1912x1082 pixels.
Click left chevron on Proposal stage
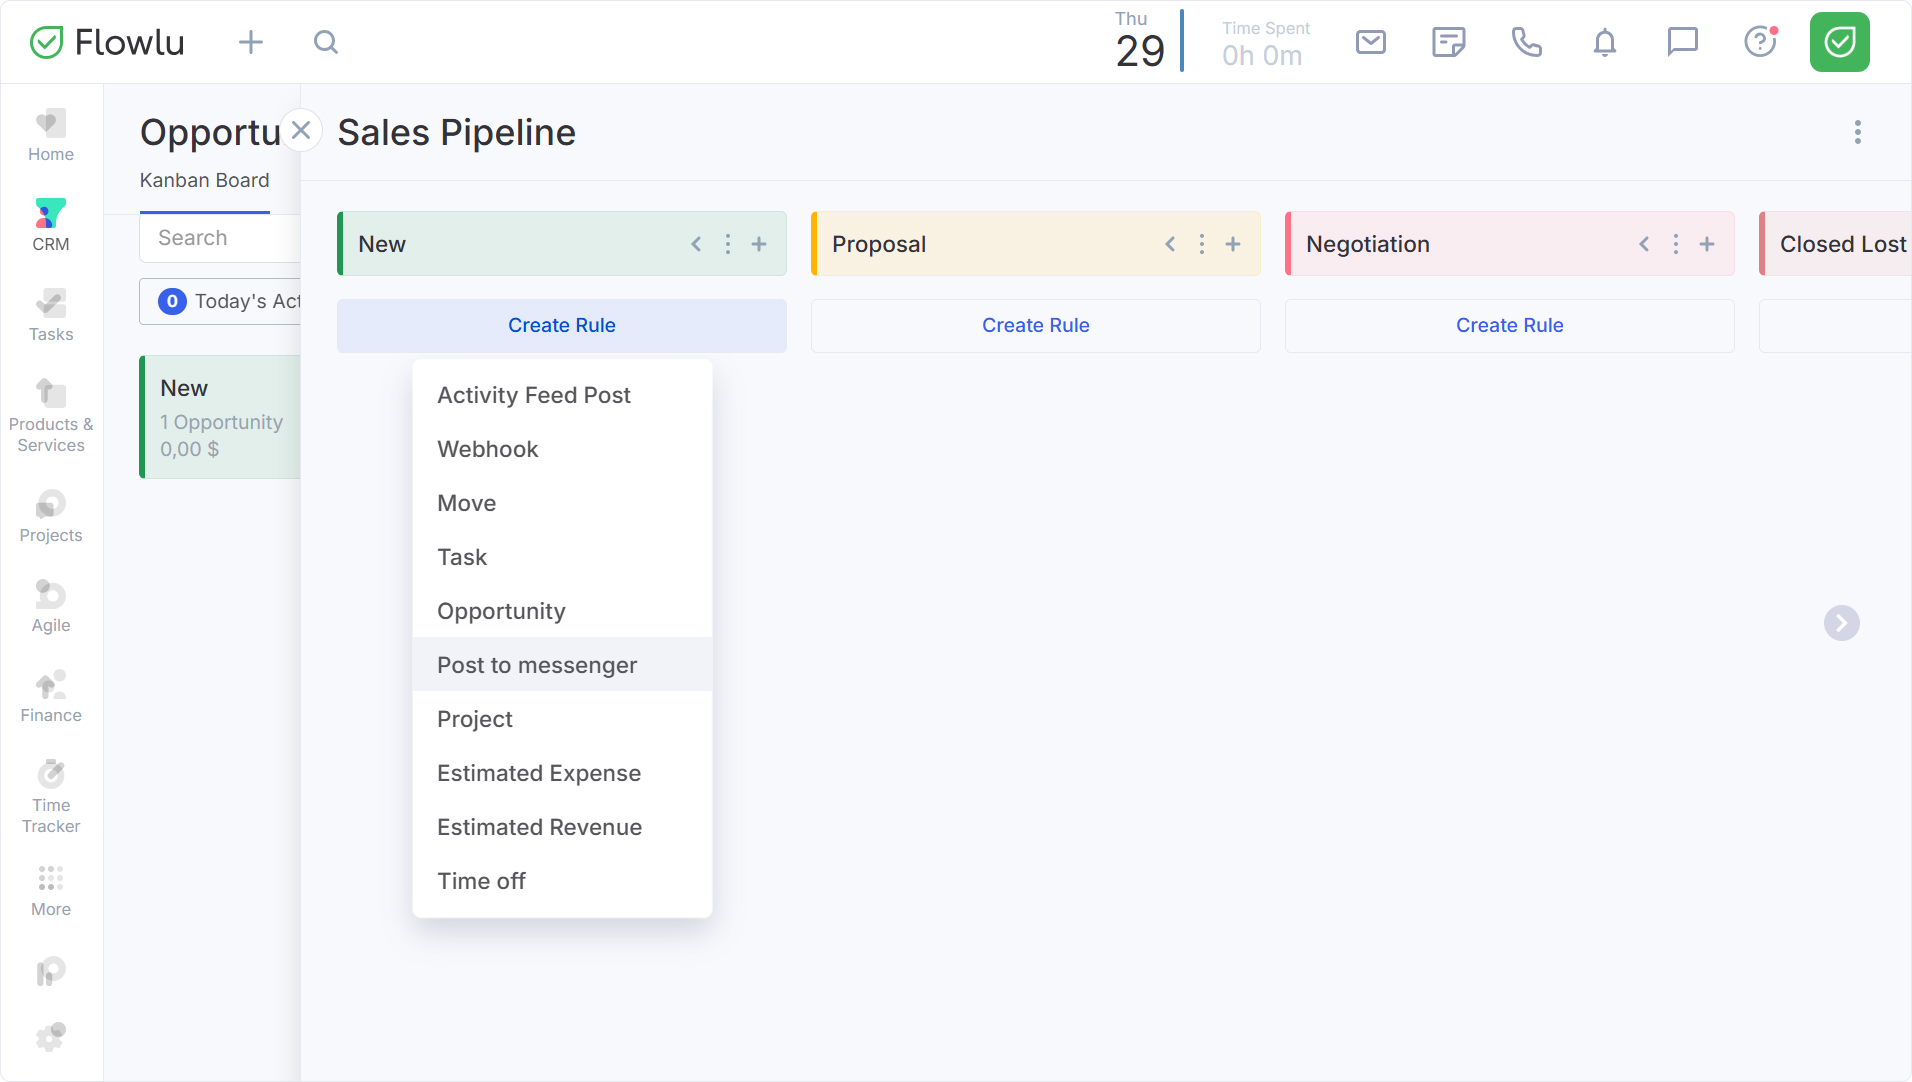click(1170, 244)
